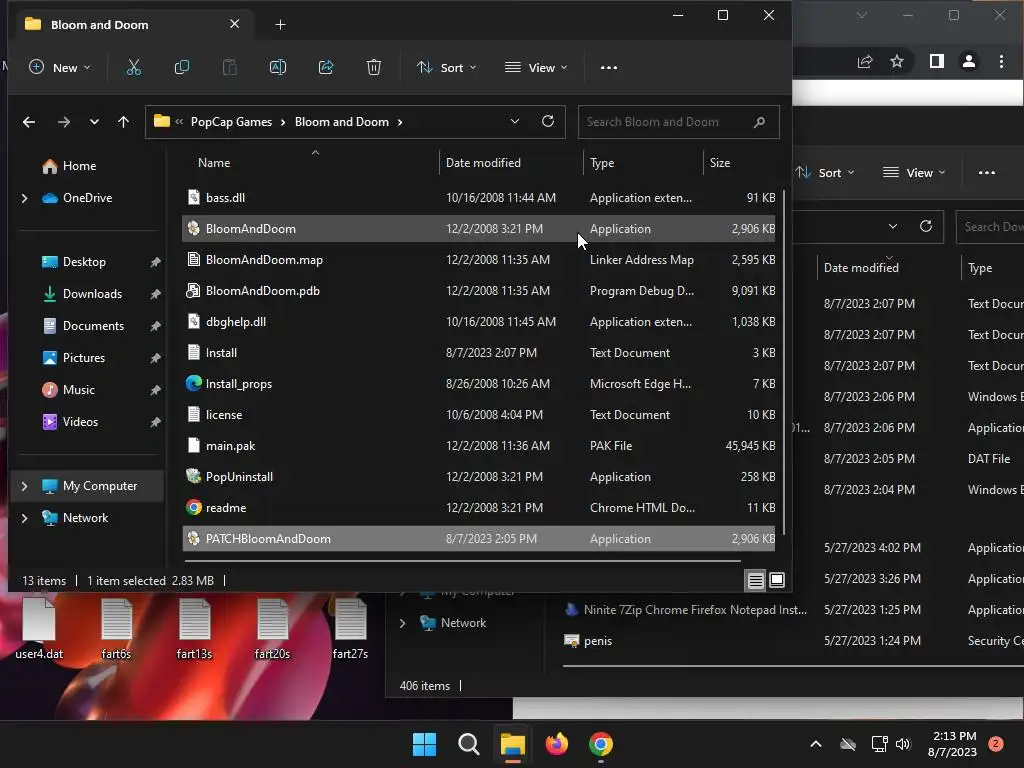
Task: Select the PopUninstall application
Action: tap(479, 477)
